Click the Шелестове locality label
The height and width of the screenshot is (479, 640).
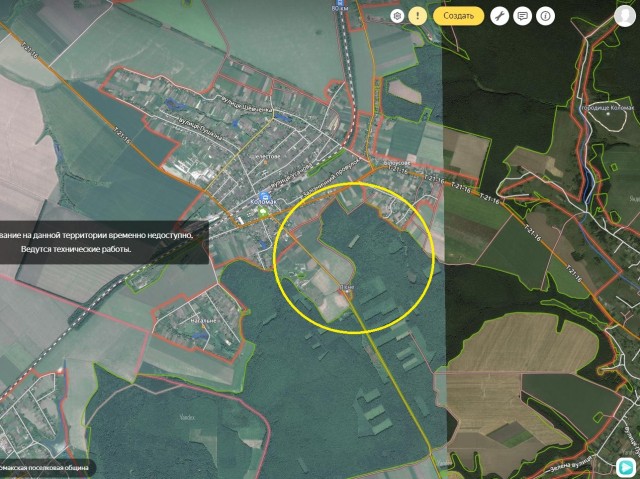(267, 156)
